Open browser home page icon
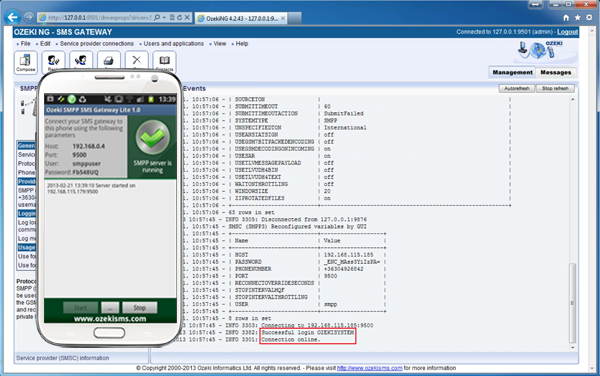 566,18
